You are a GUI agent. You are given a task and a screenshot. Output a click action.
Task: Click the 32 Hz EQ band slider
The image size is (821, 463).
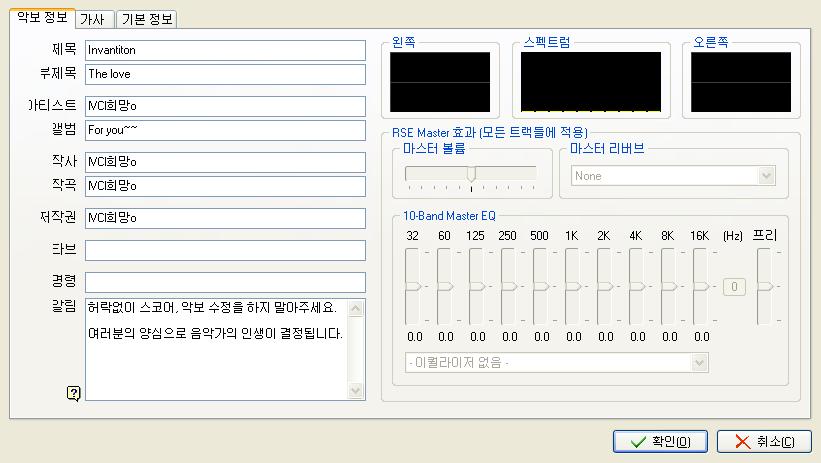412,286
